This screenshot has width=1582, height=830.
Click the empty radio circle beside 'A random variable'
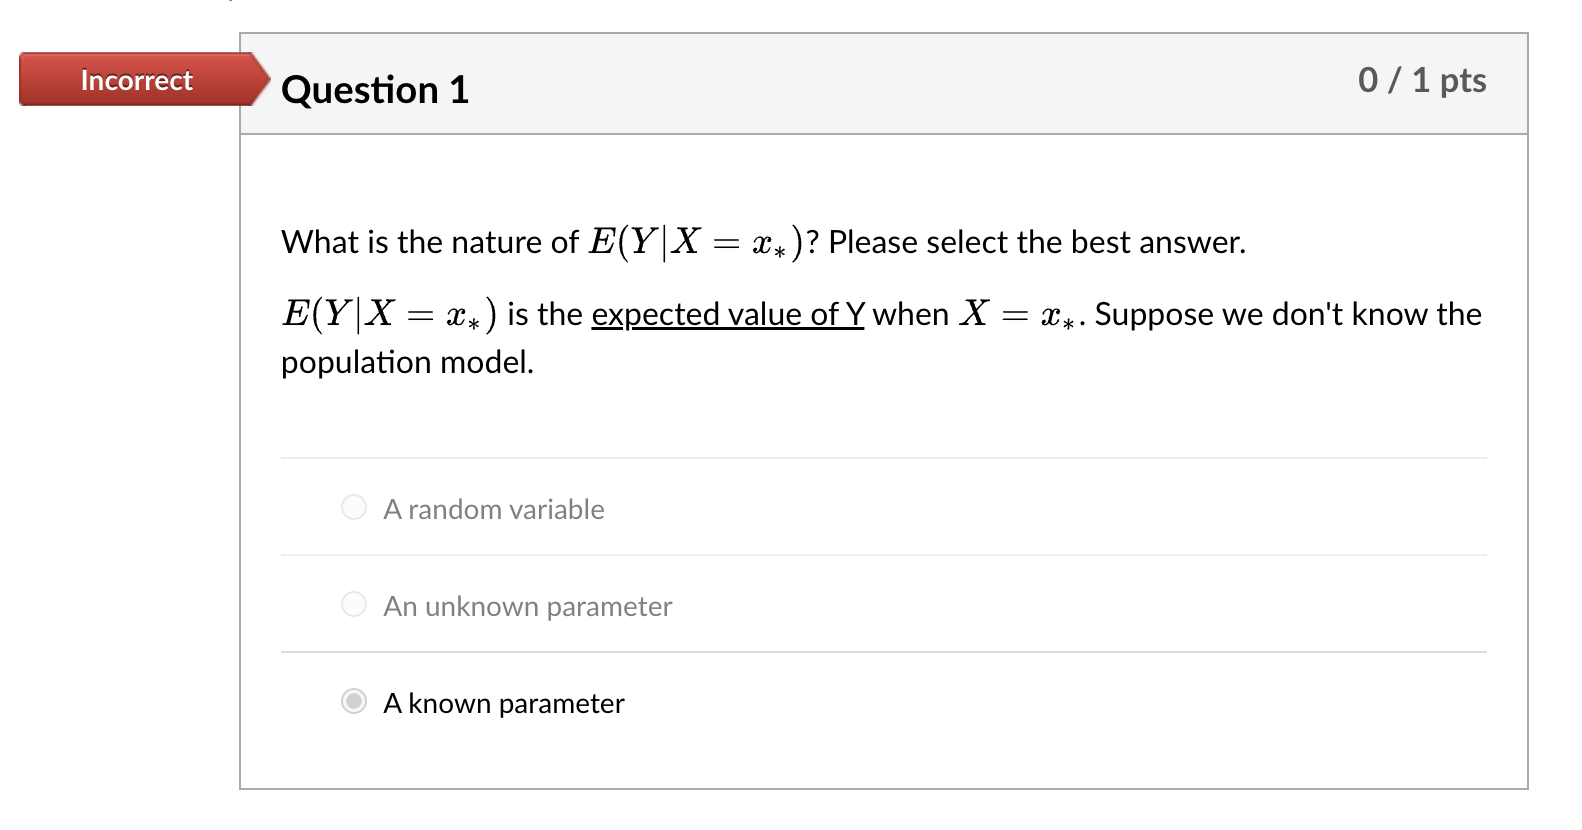(x=354, y=508)
